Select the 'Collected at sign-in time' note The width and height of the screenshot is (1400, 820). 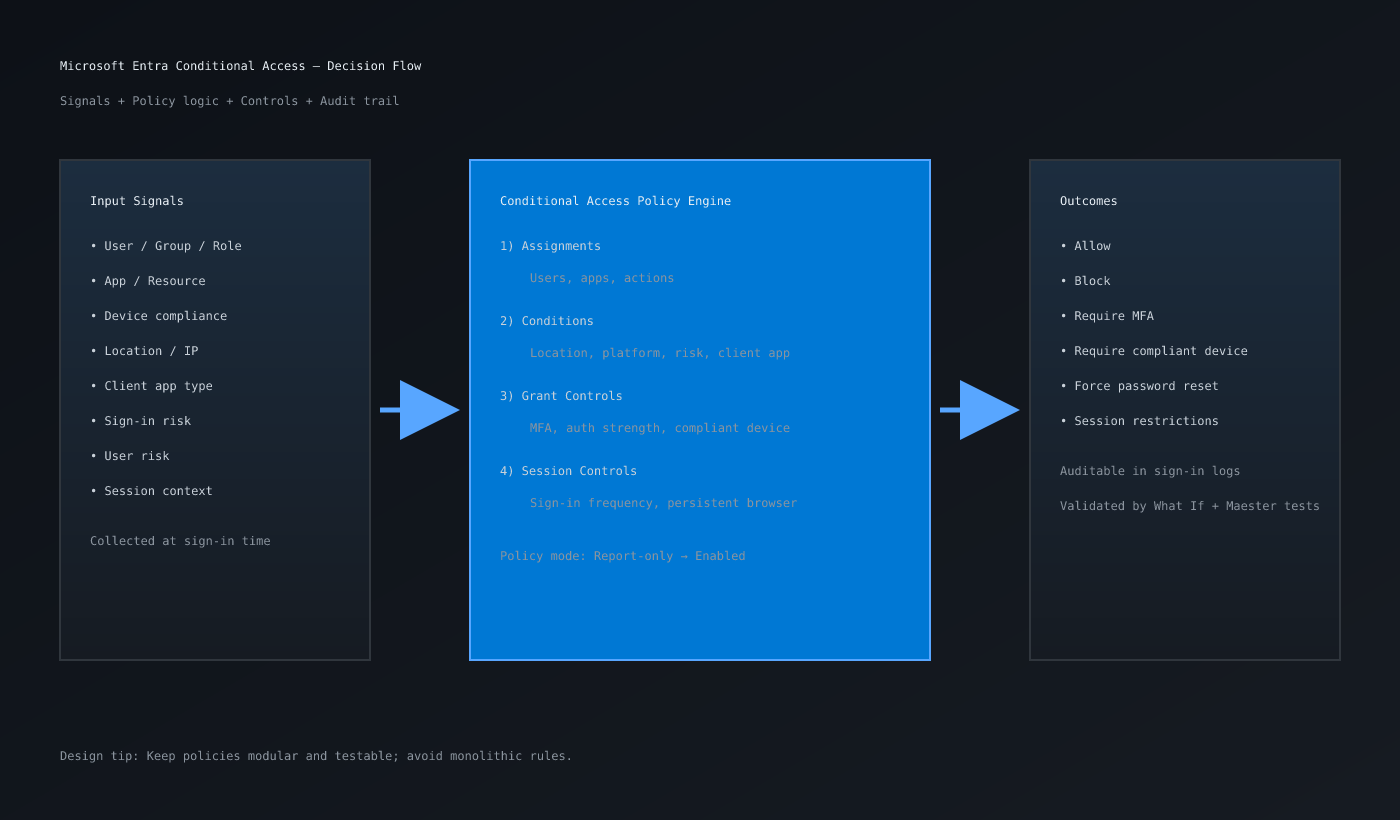(x=180, y=541)
